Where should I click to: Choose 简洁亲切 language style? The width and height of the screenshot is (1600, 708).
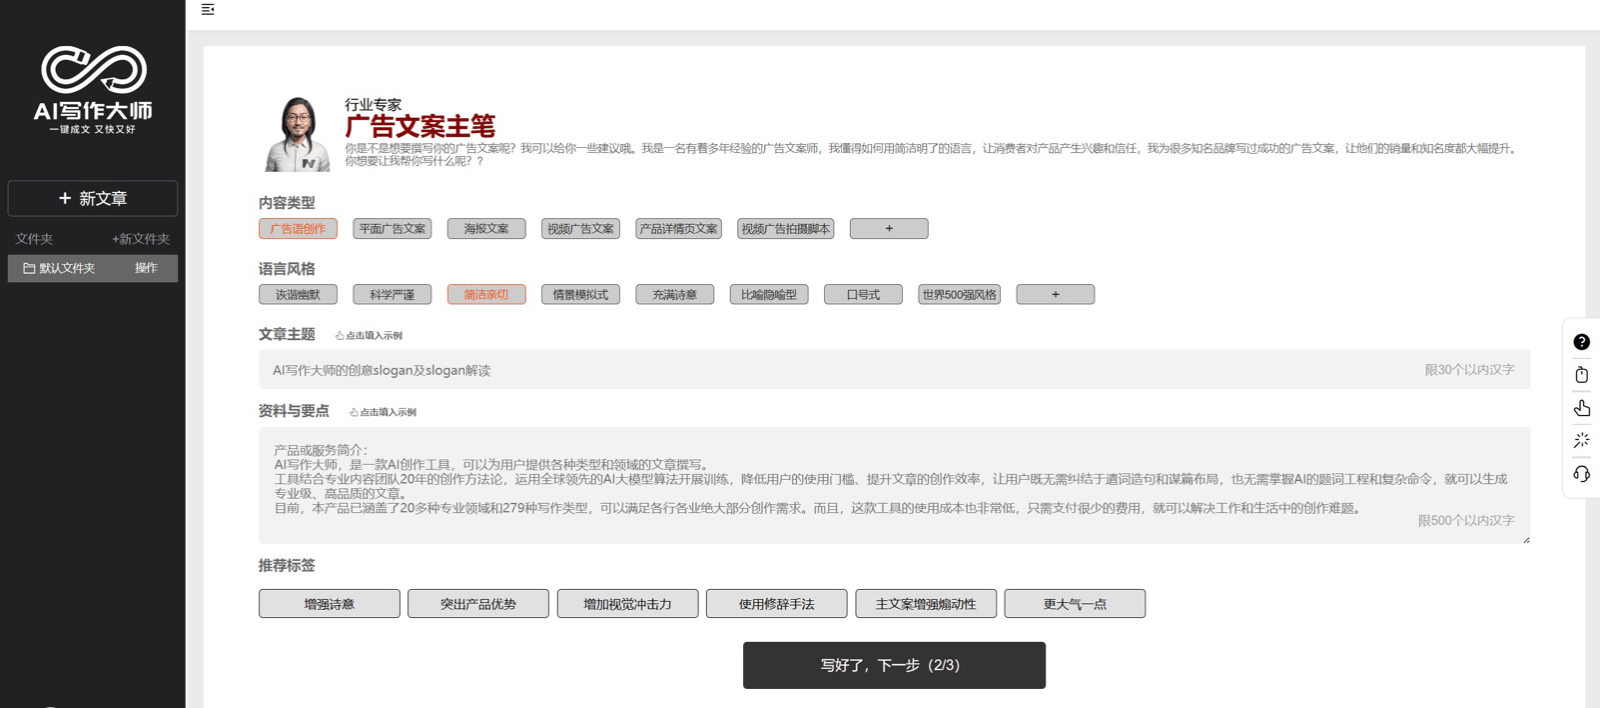point(486,295)
